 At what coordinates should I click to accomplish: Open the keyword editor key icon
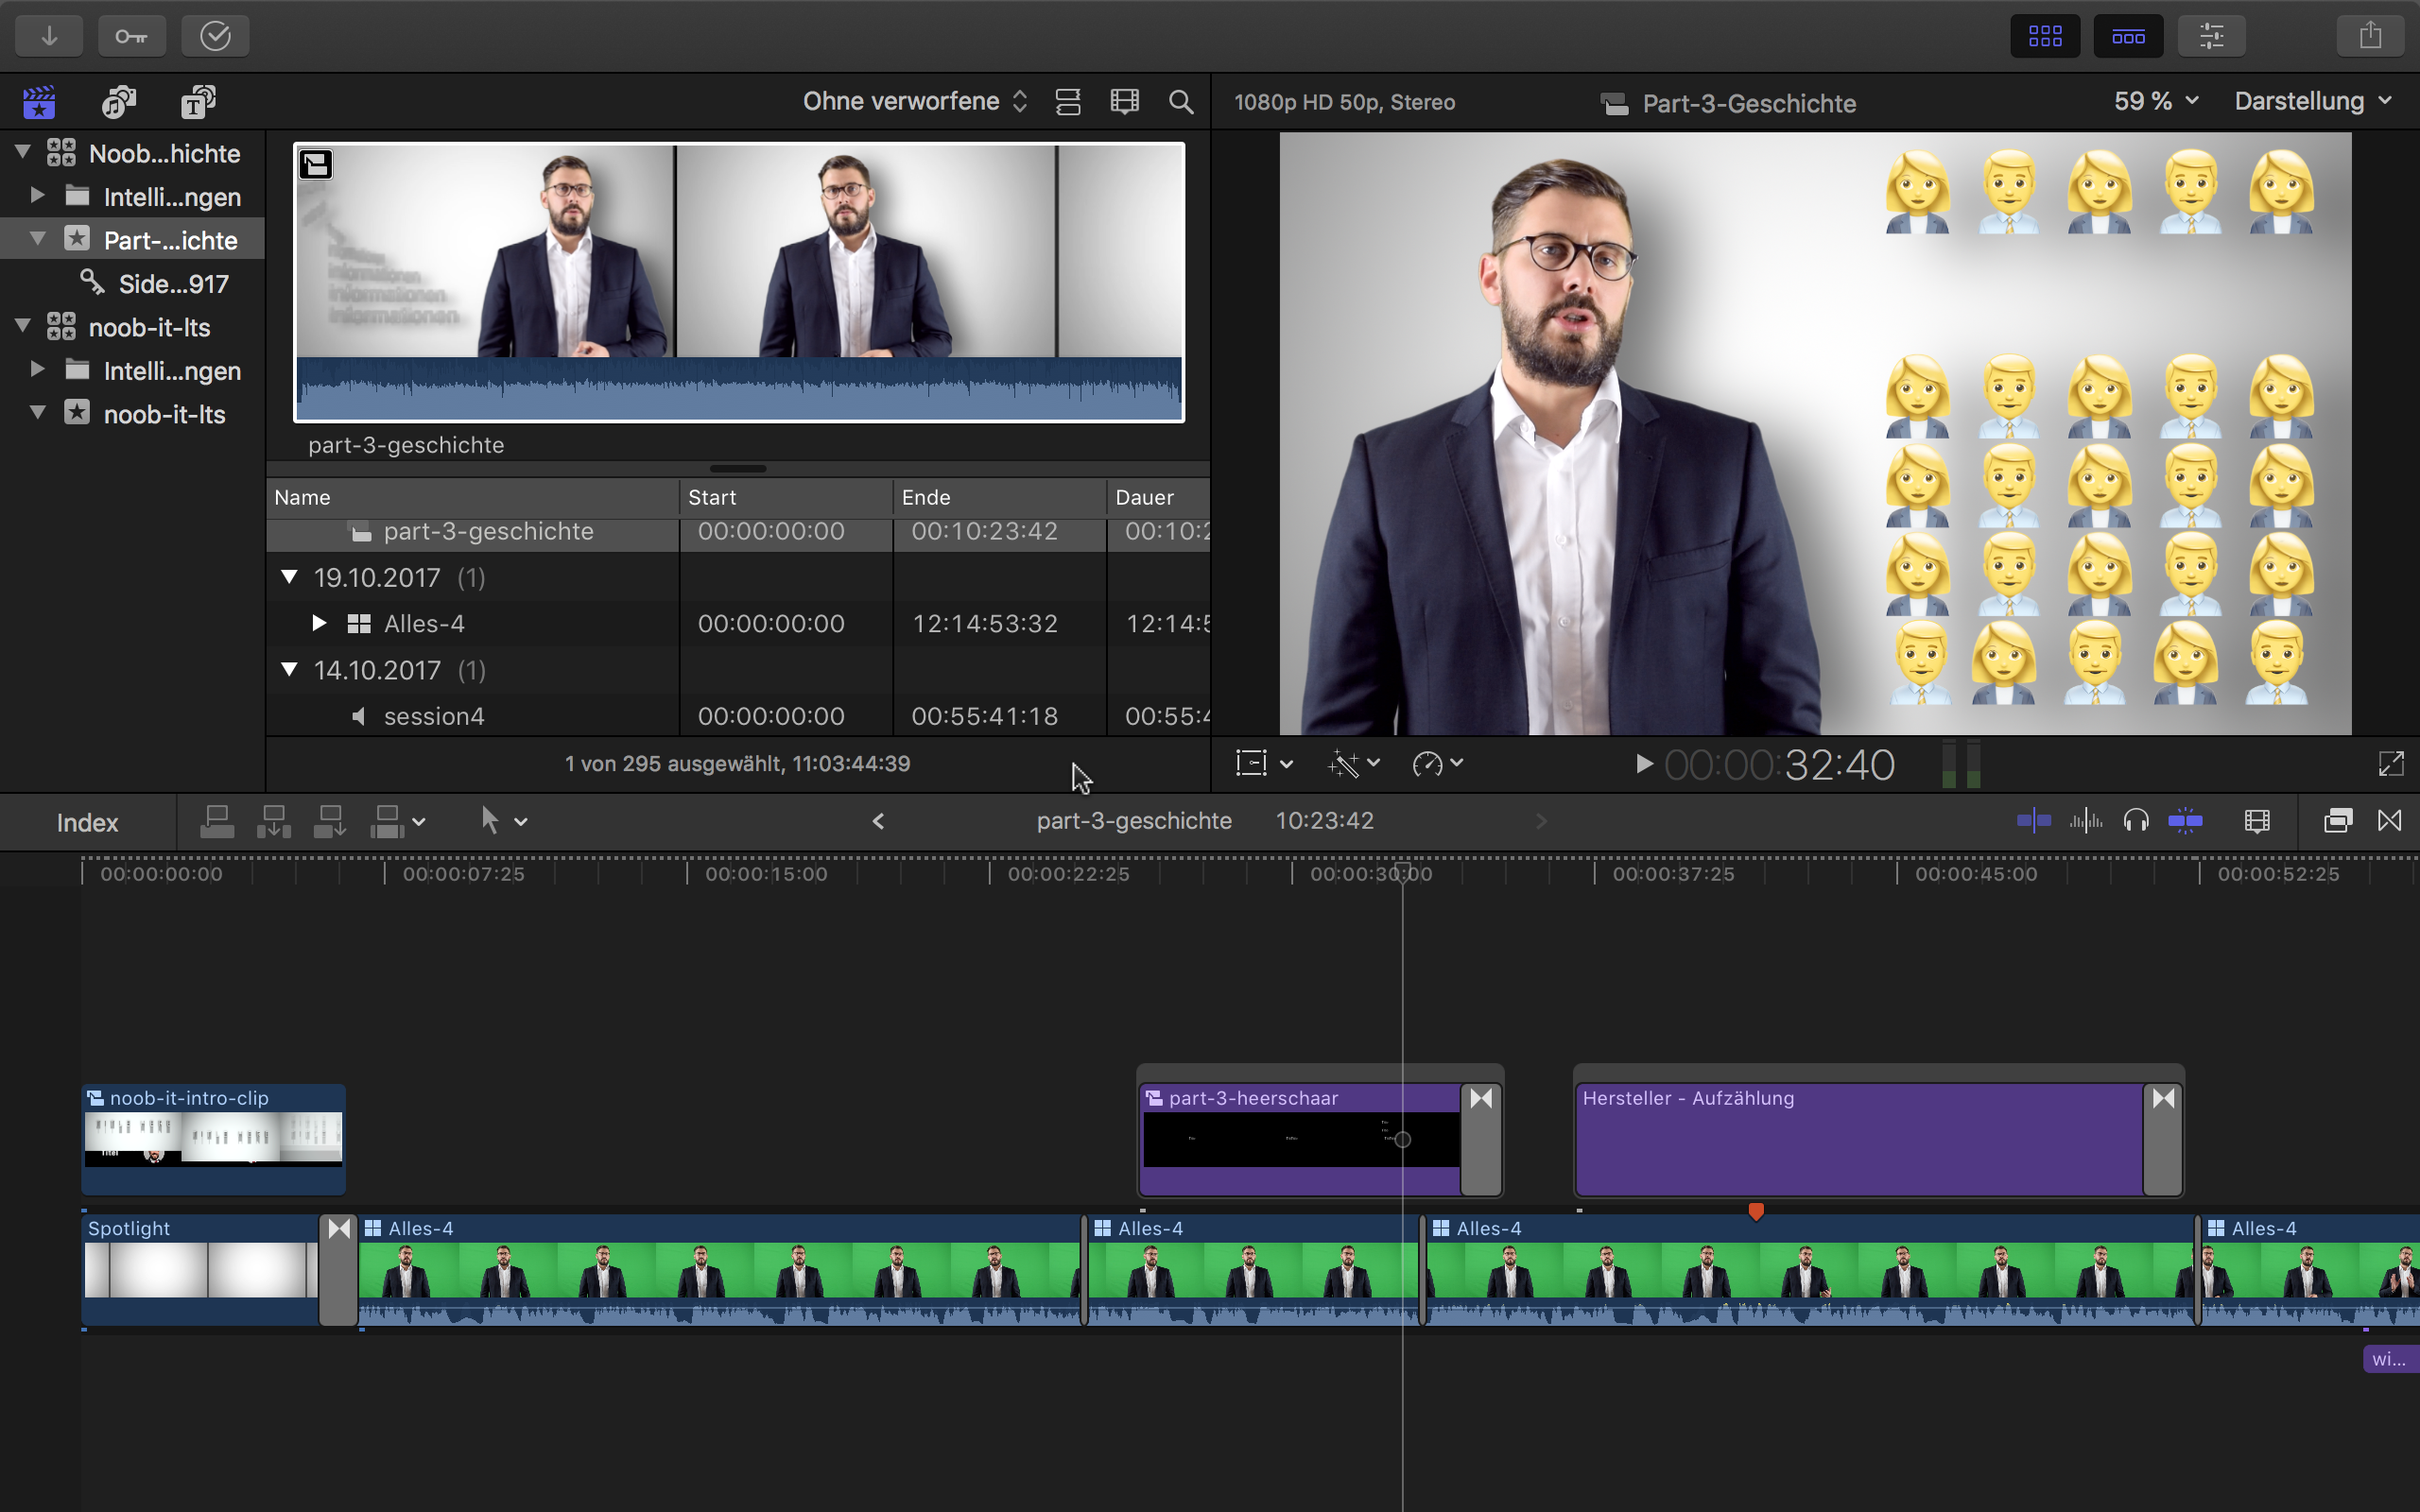click(x=132, y=36)
